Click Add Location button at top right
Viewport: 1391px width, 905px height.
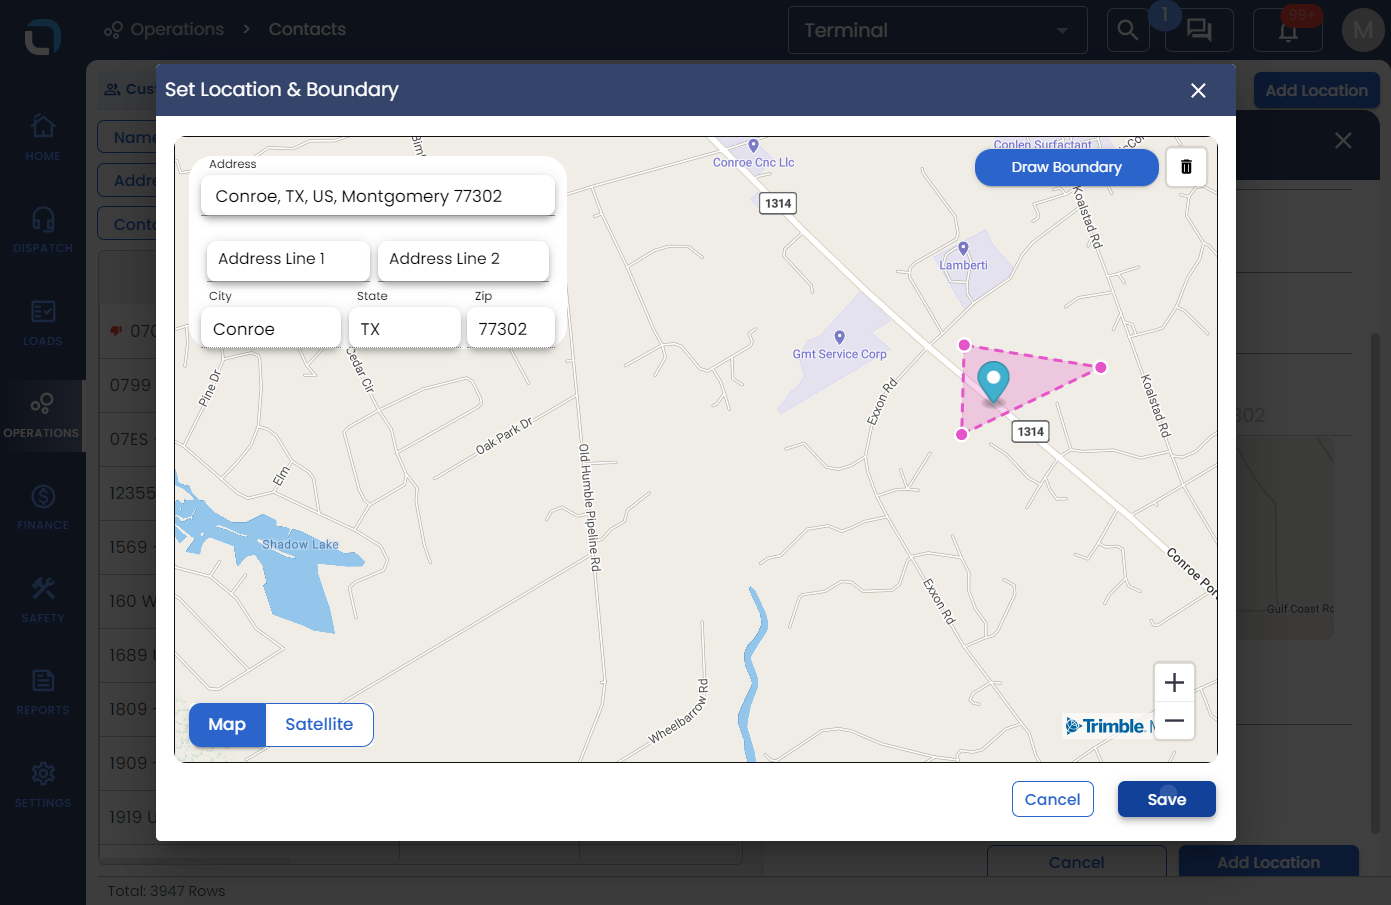[x=1316, y=90]
